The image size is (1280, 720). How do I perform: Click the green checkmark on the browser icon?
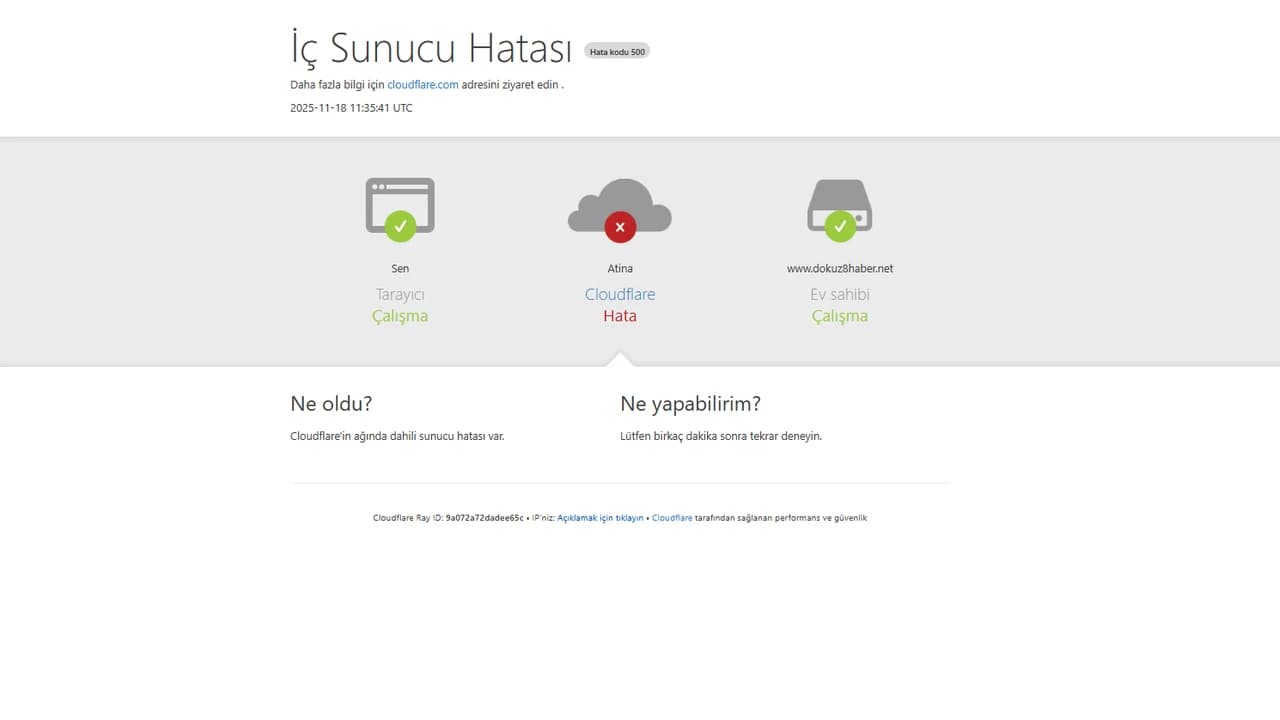tap(400, 225)
